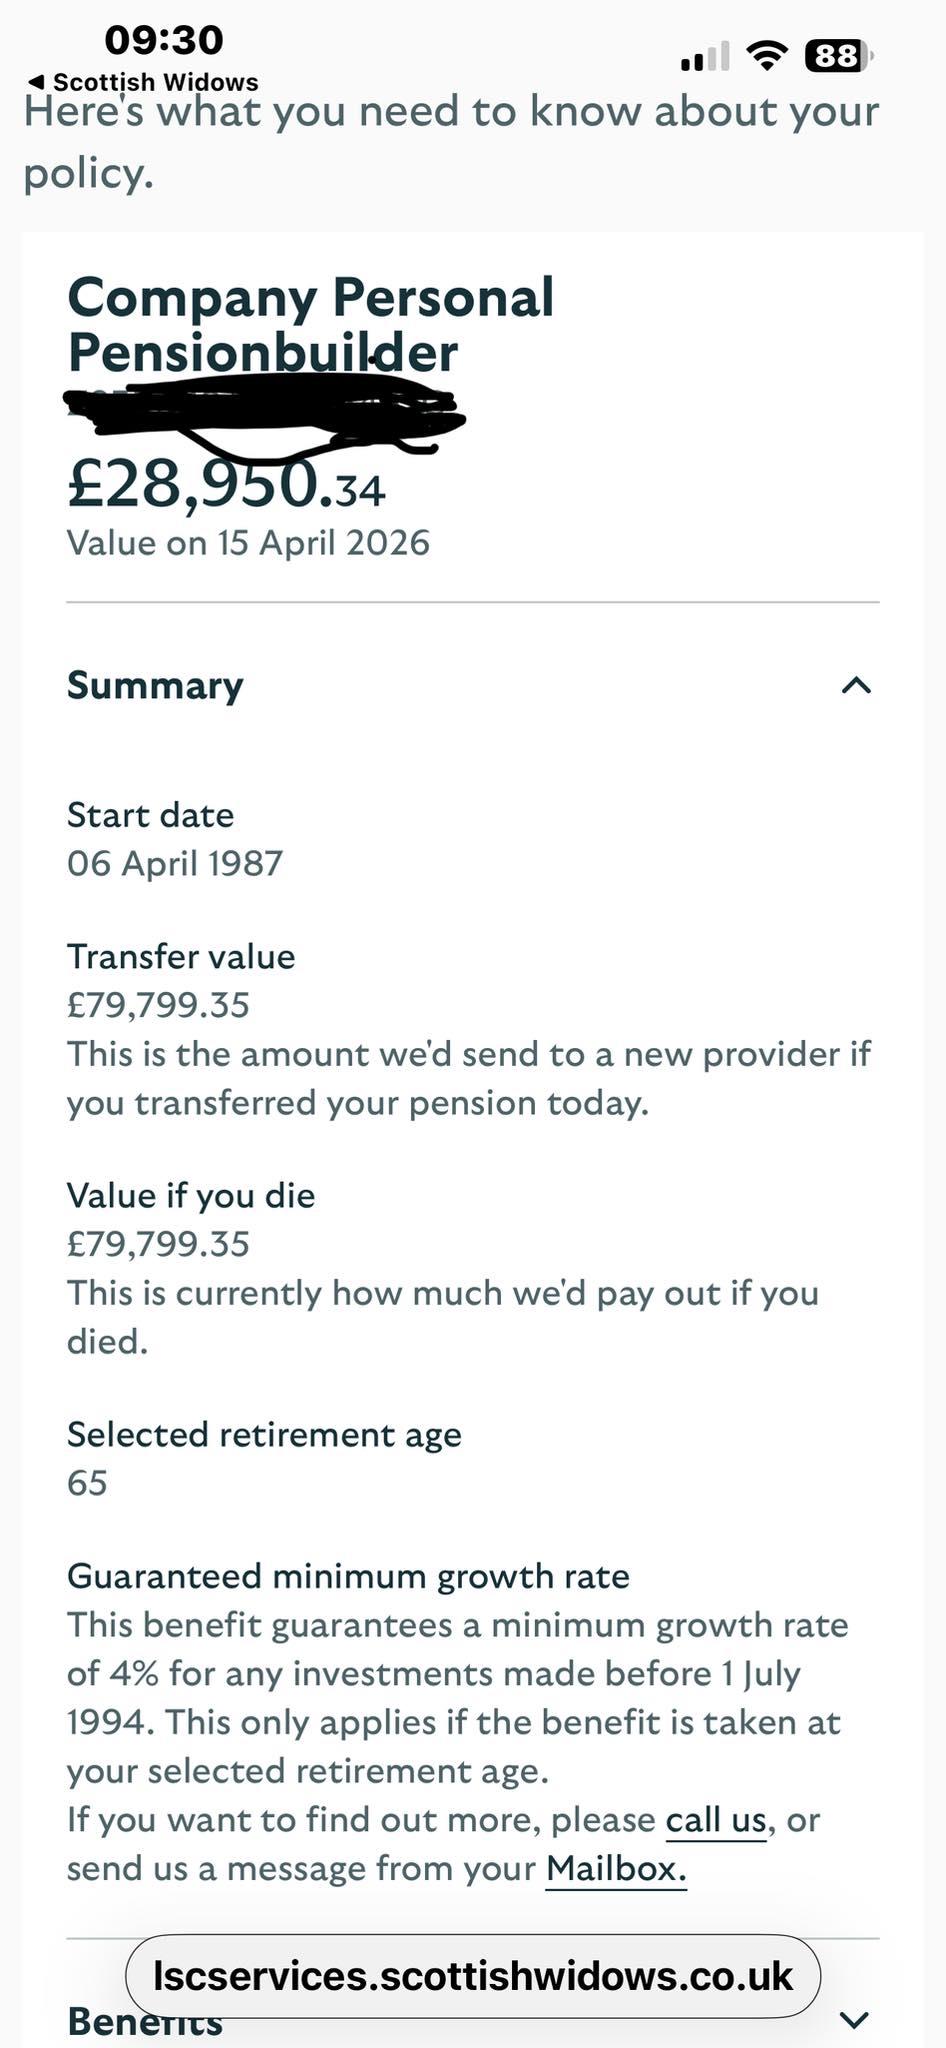Screen dimensions: 946x2048
Task: Tap the Guaranteed minimum growth rate heading
Action: [348, 1577]
